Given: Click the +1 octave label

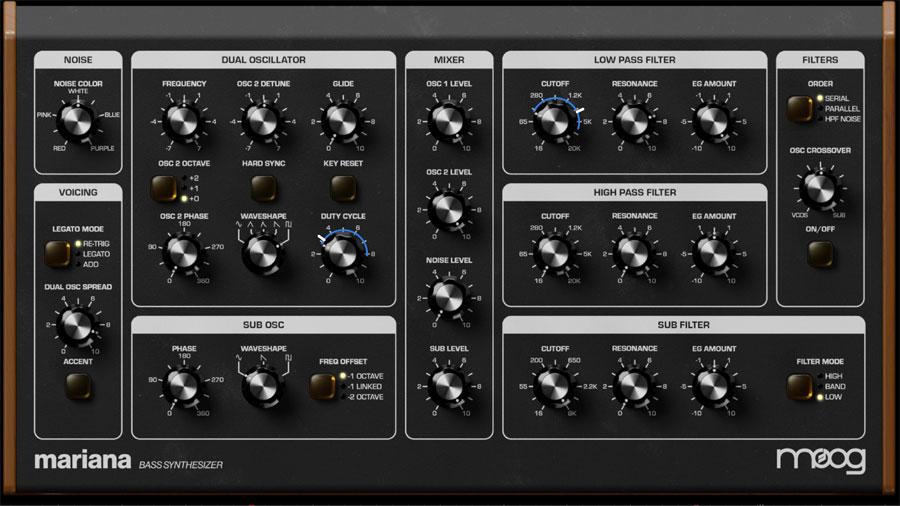Looking at the screenshot, I should [194, 189].
